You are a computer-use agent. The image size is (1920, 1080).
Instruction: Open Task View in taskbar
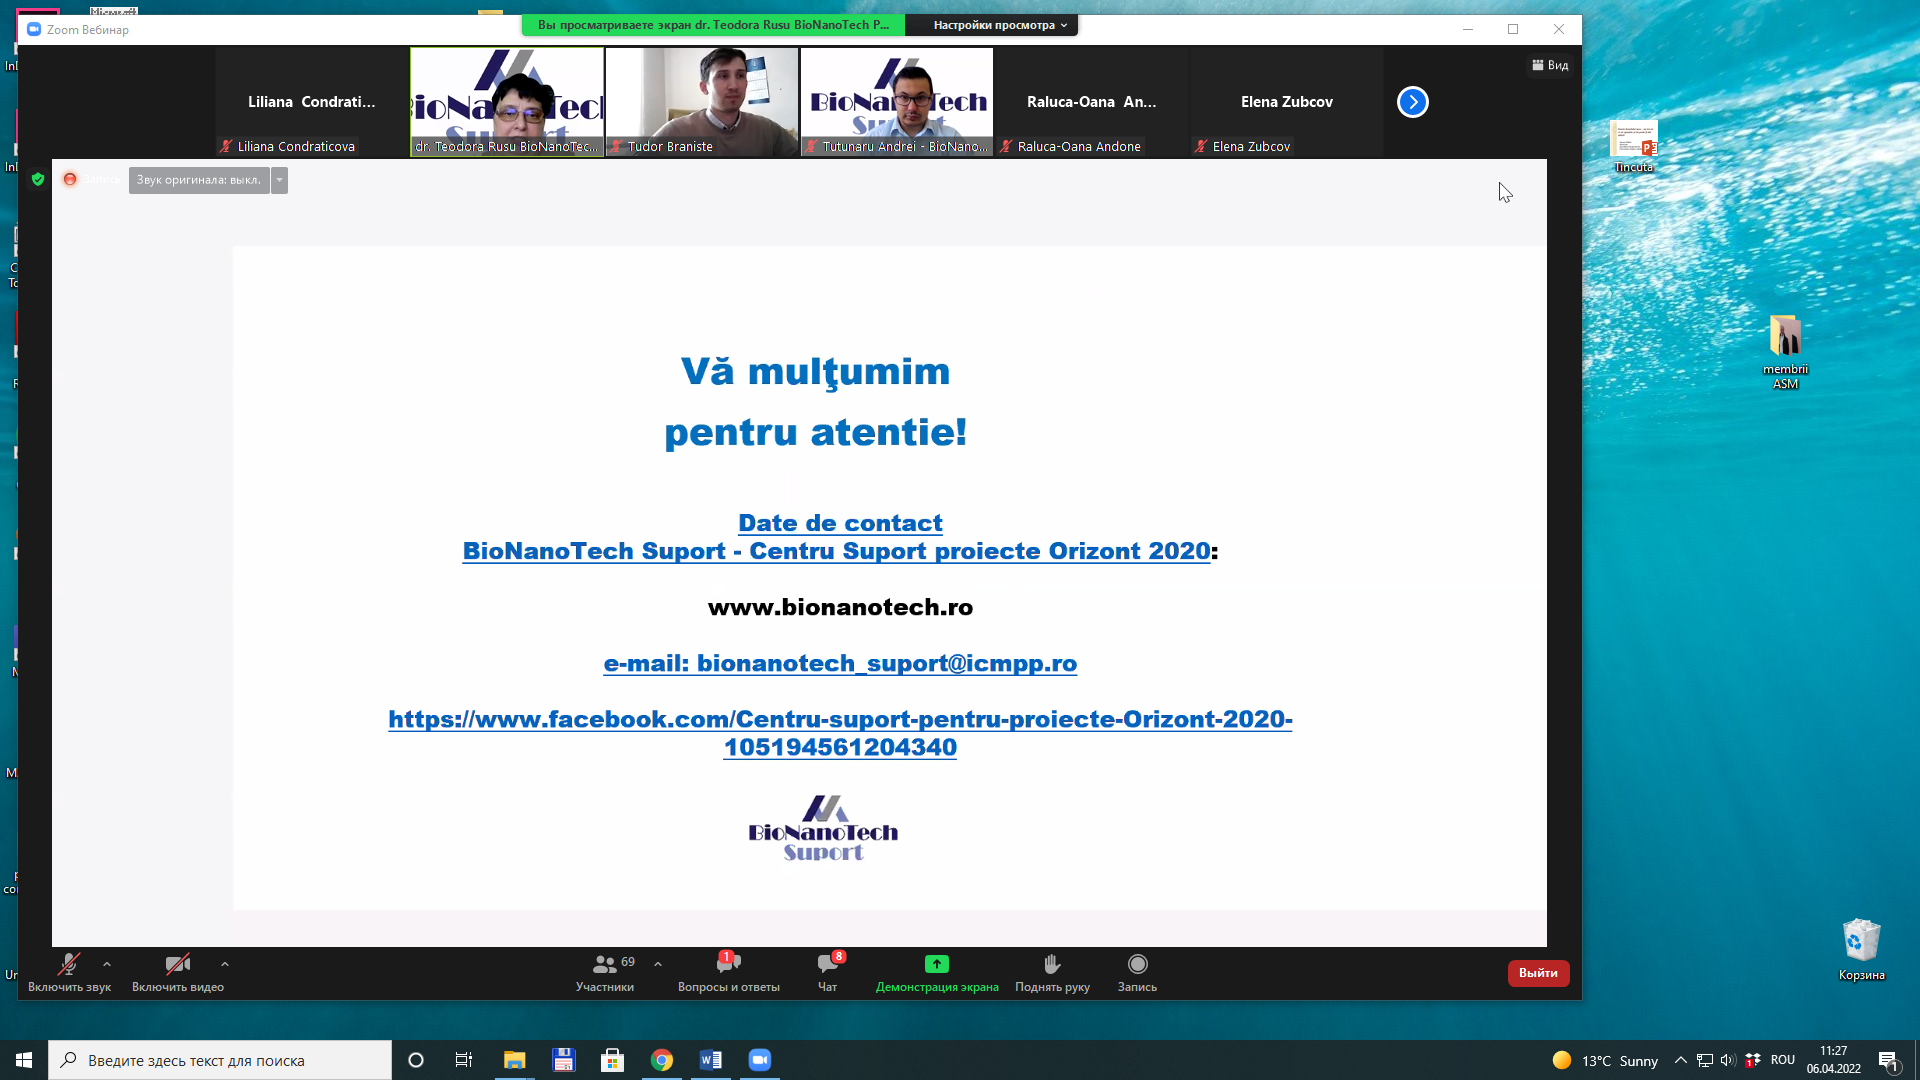464,1060
